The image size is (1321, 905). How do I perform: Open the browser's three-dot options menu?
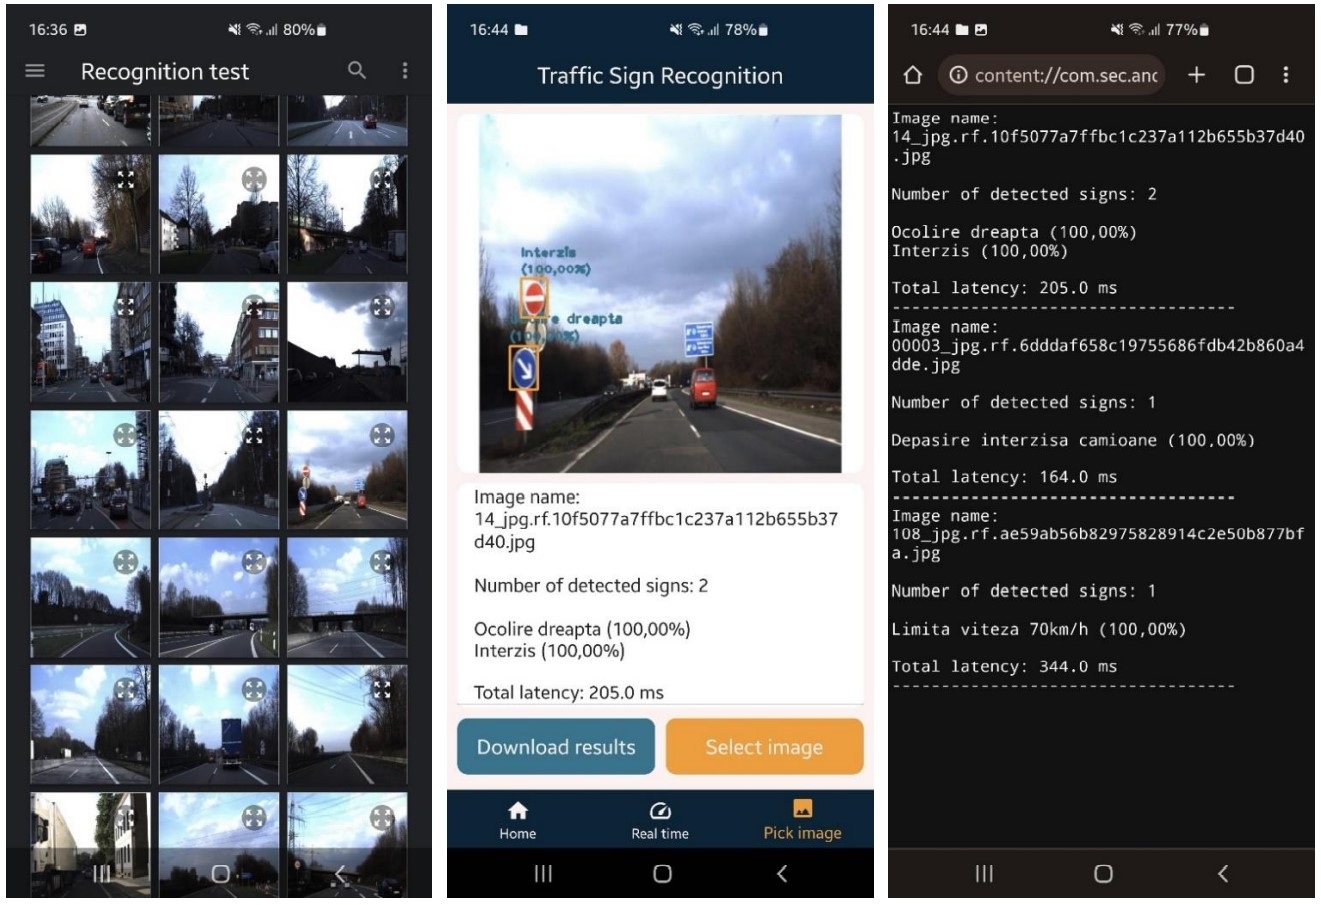point(1286,75)
